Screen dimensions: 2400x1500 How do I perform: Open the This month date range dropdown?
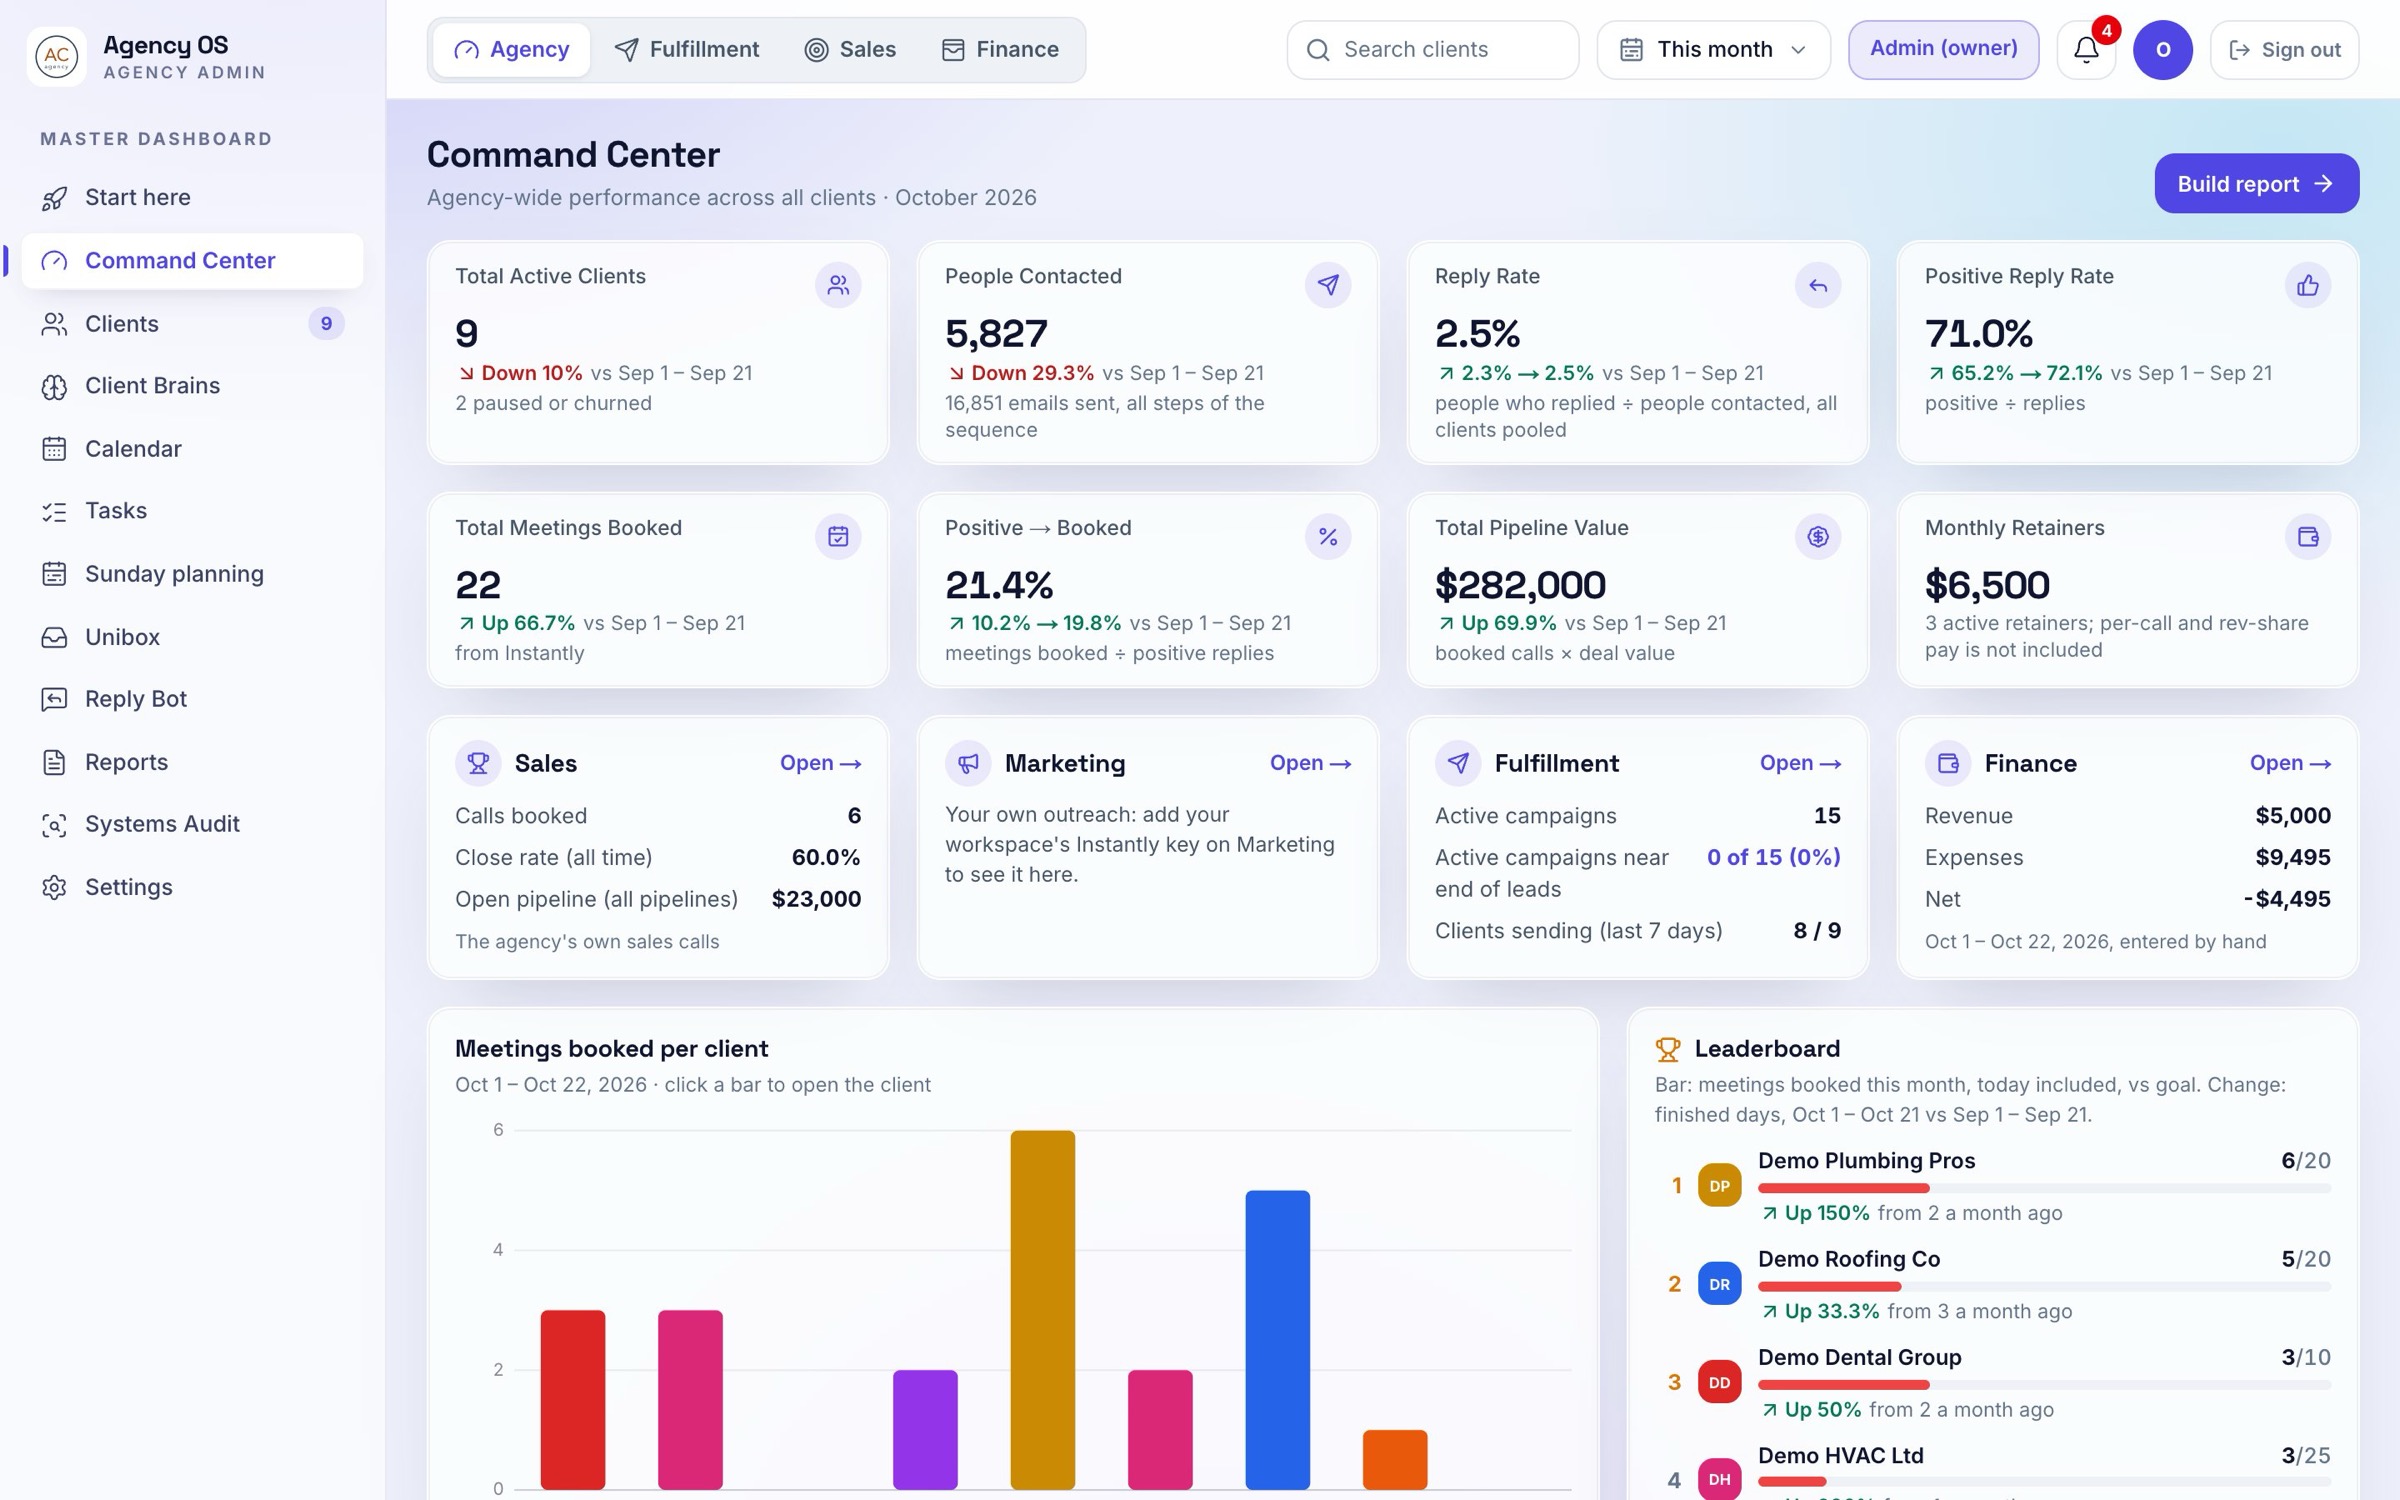[x=1713, y=49]
